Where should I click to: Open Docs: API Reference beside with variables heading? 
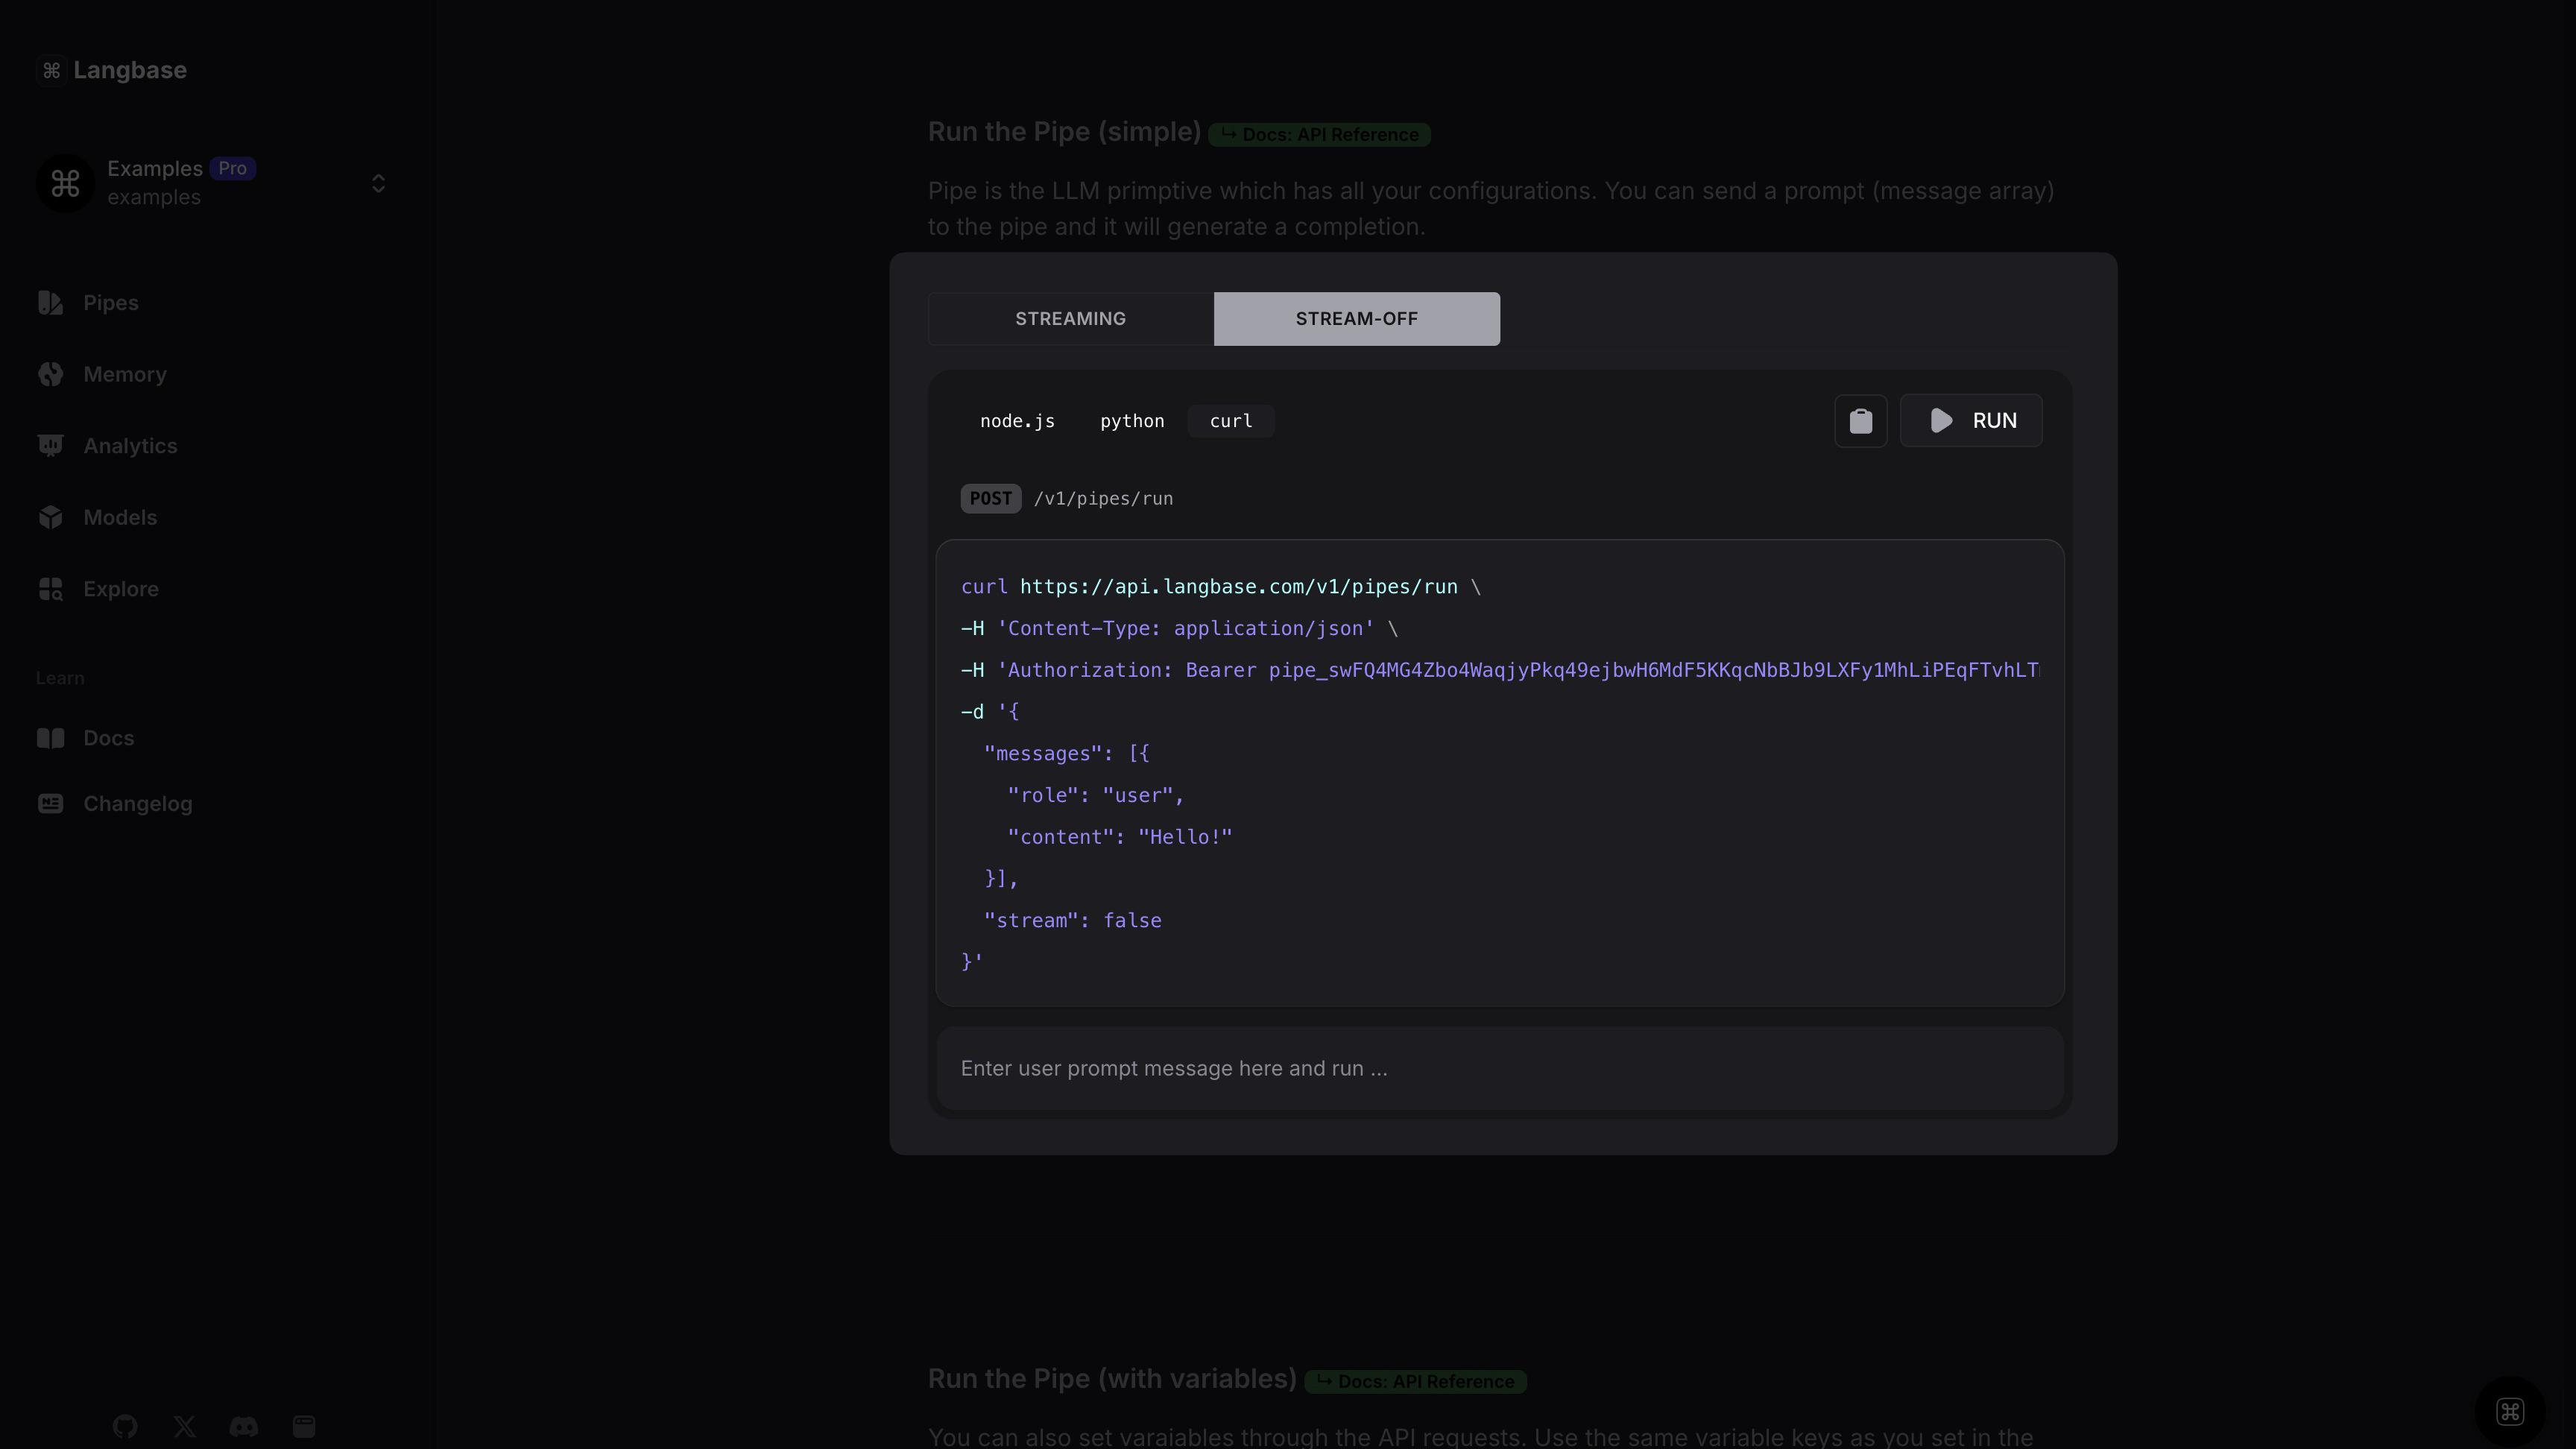click(1415, 1382)
